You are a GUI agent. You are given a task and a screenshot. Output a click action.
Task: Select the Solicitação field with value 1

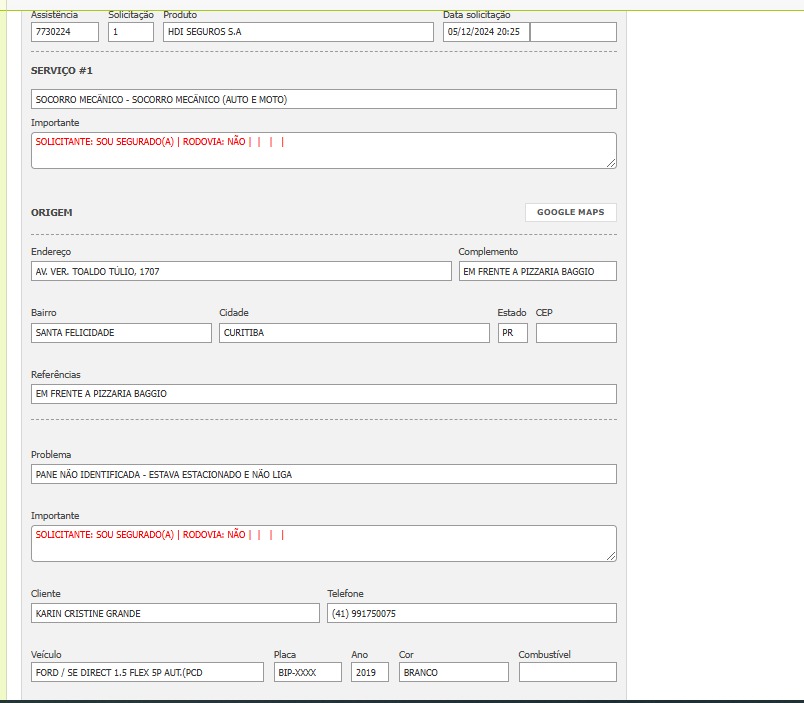point(131,32)
